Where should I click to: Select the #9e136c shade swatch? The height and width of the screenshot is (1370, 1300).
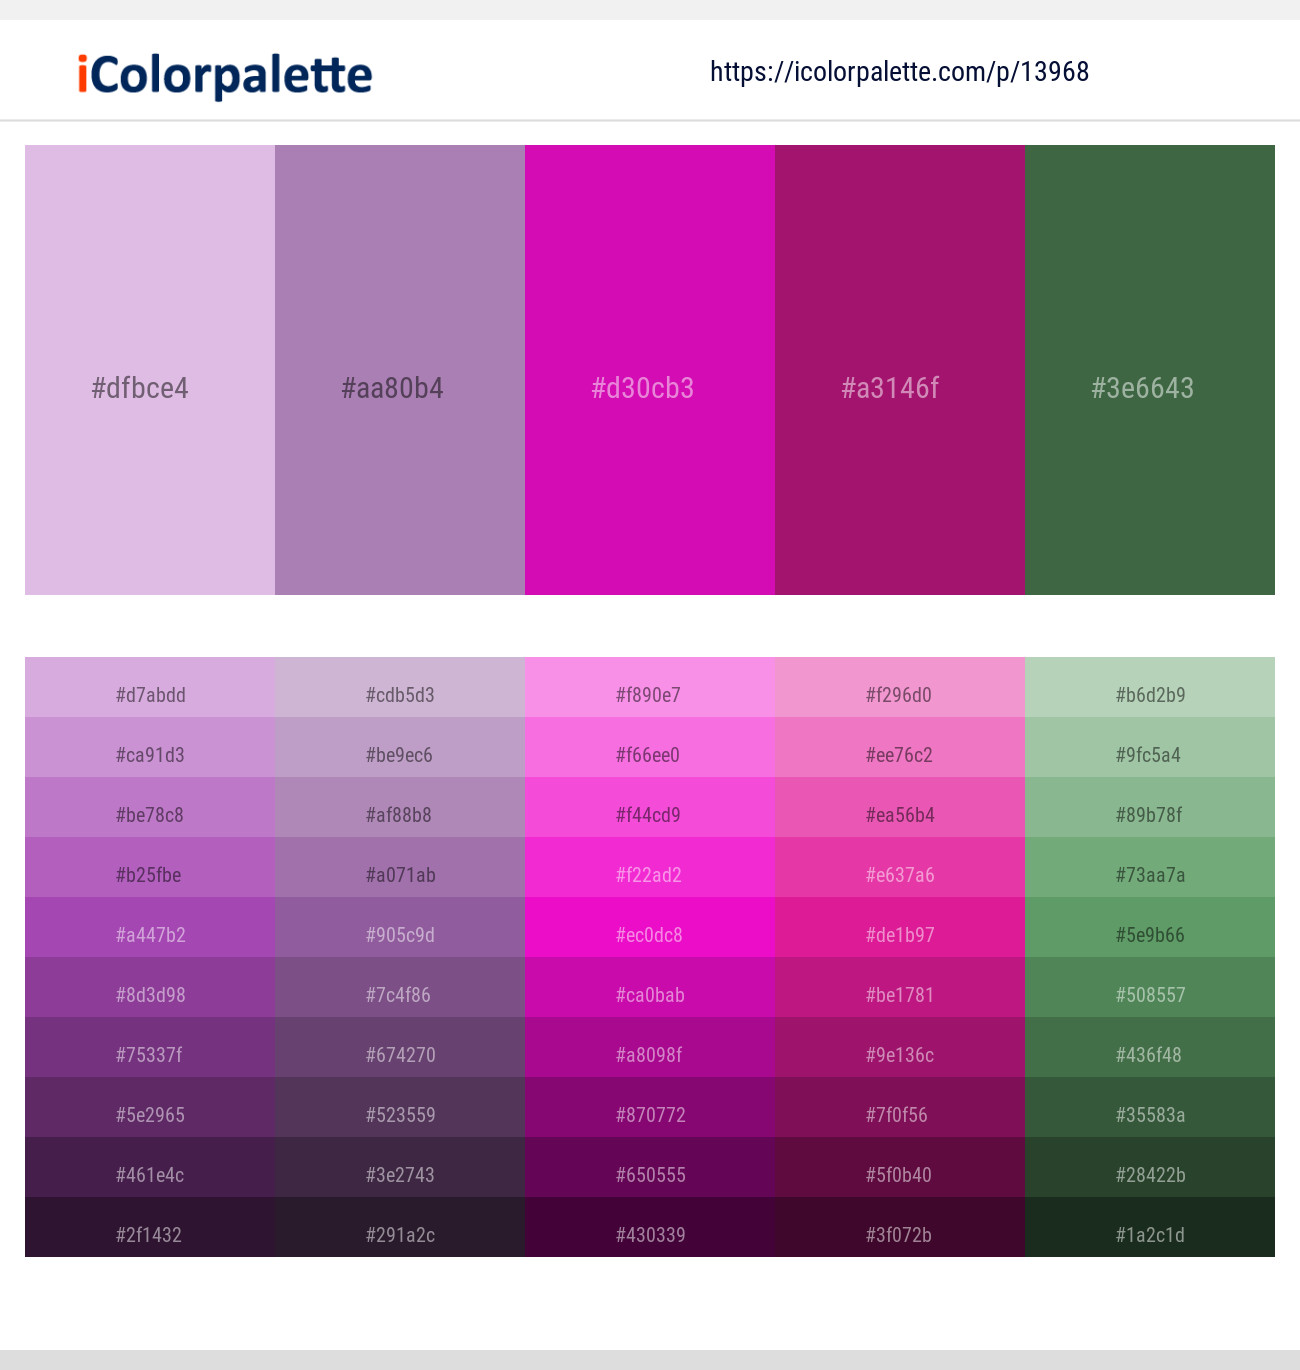(x=899, y=1055)
